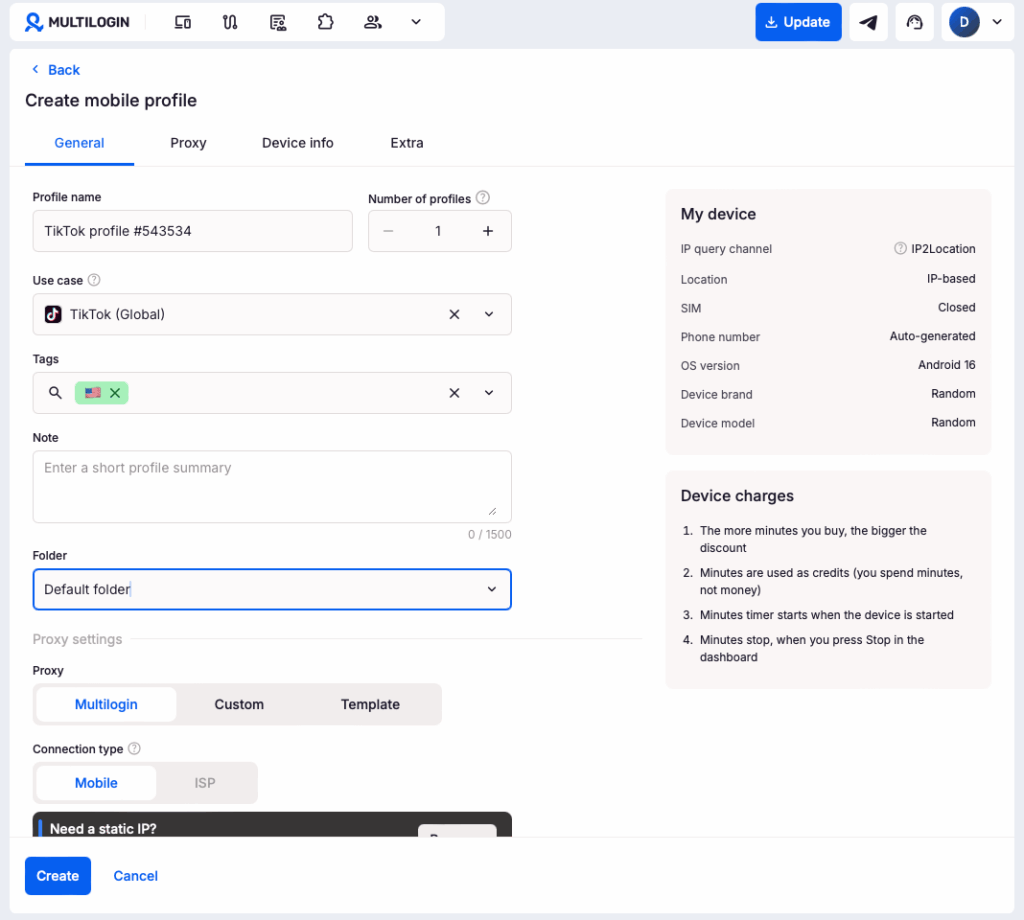Decrease the number of profiles

388,231
